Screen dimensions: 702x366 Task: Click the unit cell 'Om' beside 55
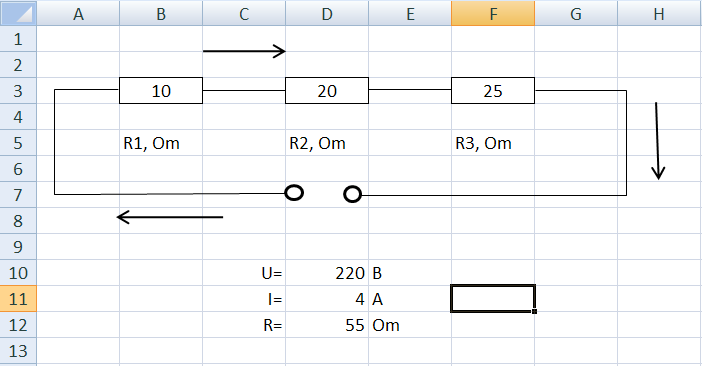pyautogui.click(x=410, y=324)
